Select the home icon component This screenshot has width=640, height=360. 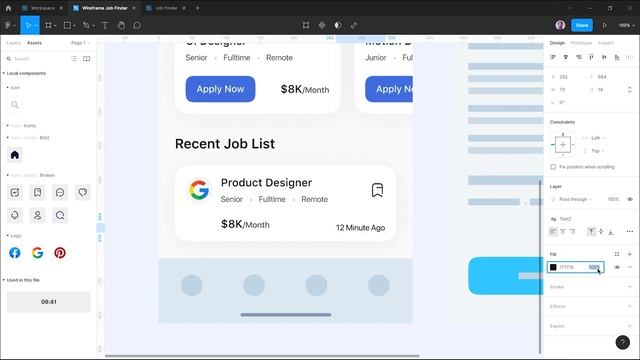[15, 155]
